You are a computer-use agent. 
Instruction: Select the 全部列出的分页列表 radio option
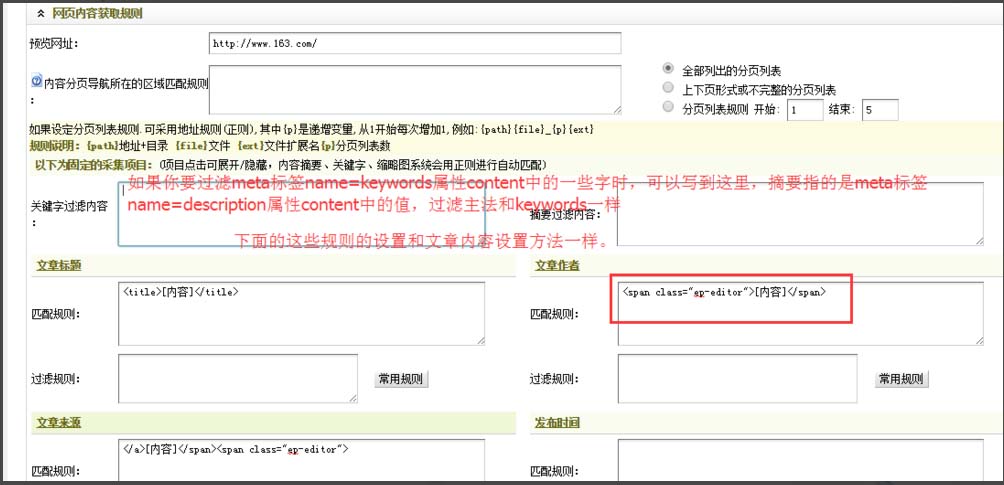click(669, 68)
